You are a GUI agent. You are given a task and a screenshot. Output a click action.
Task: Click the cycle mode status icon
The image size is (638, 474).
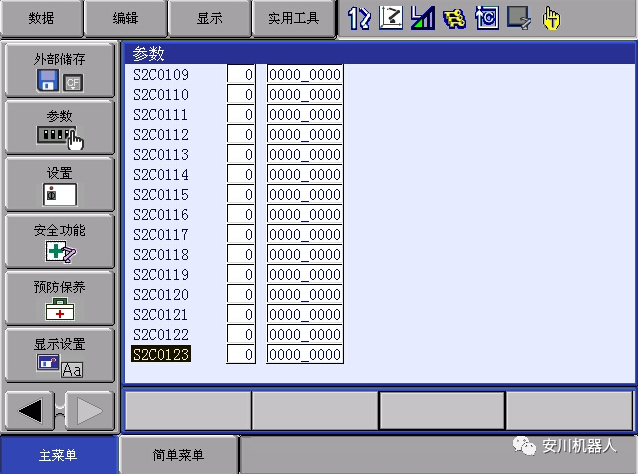point(487,18)
